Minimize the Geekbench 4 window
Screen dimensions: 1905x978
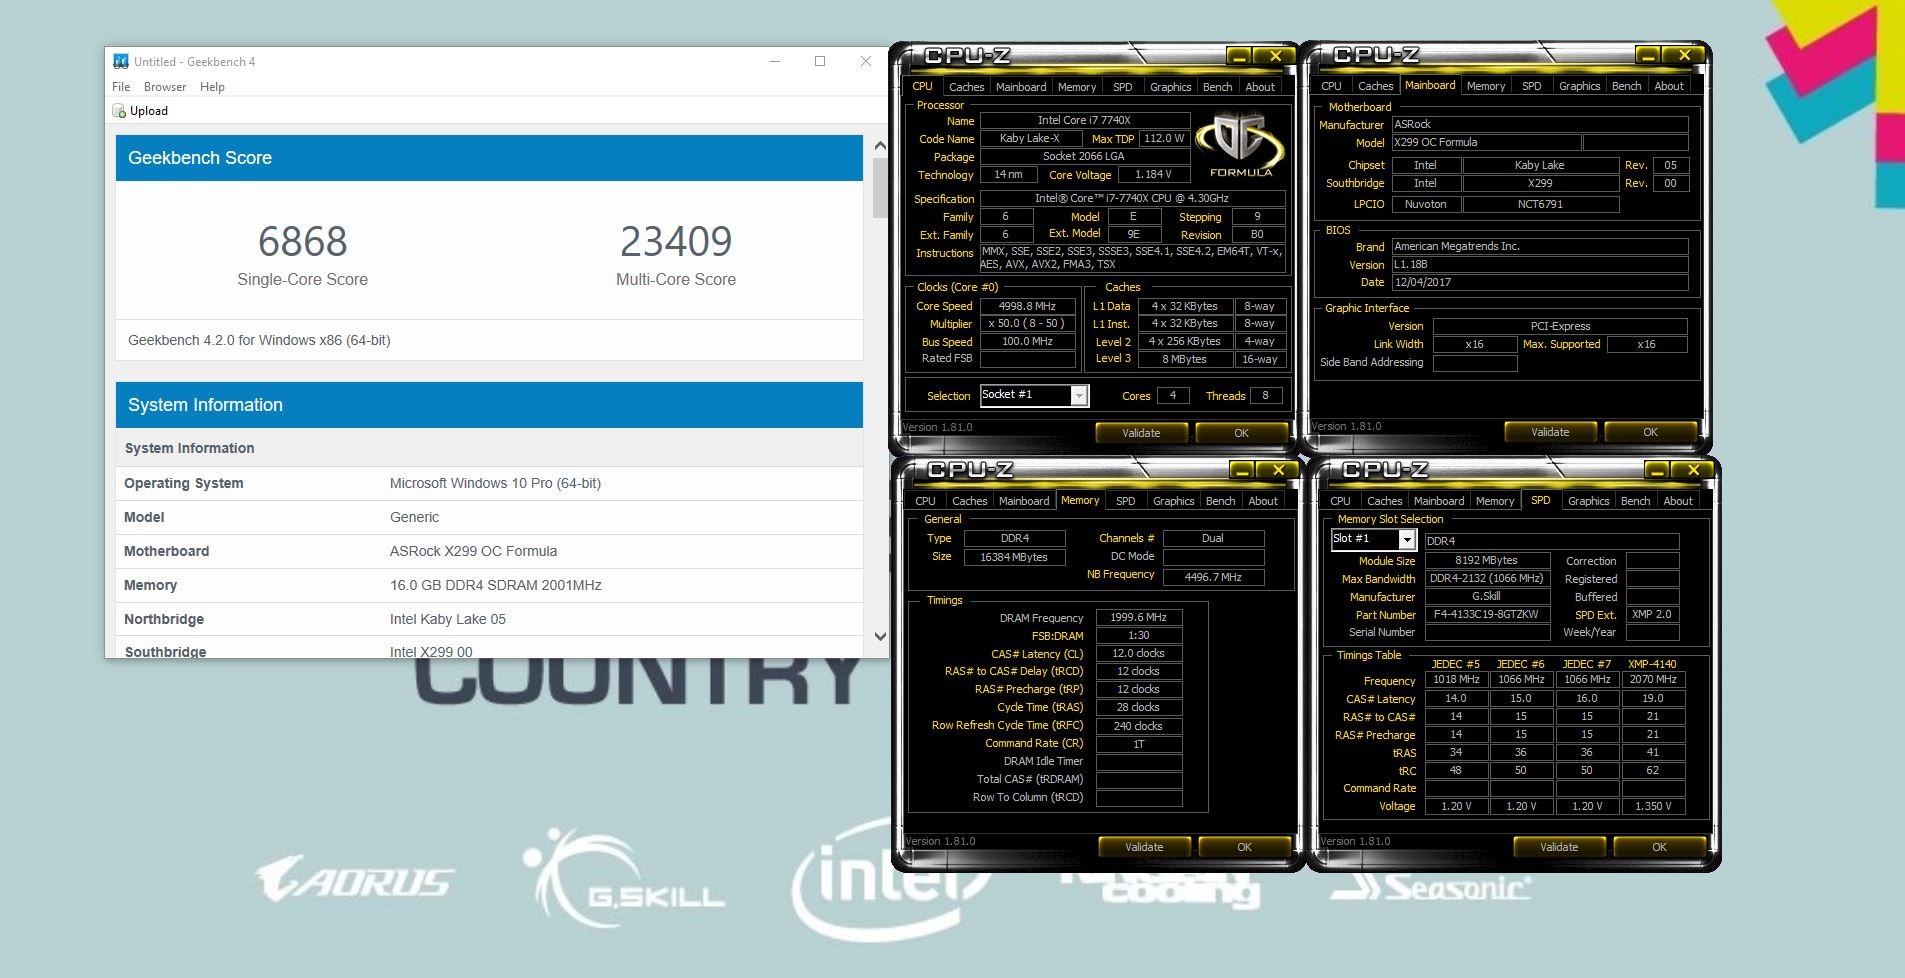tap(775, 61)
